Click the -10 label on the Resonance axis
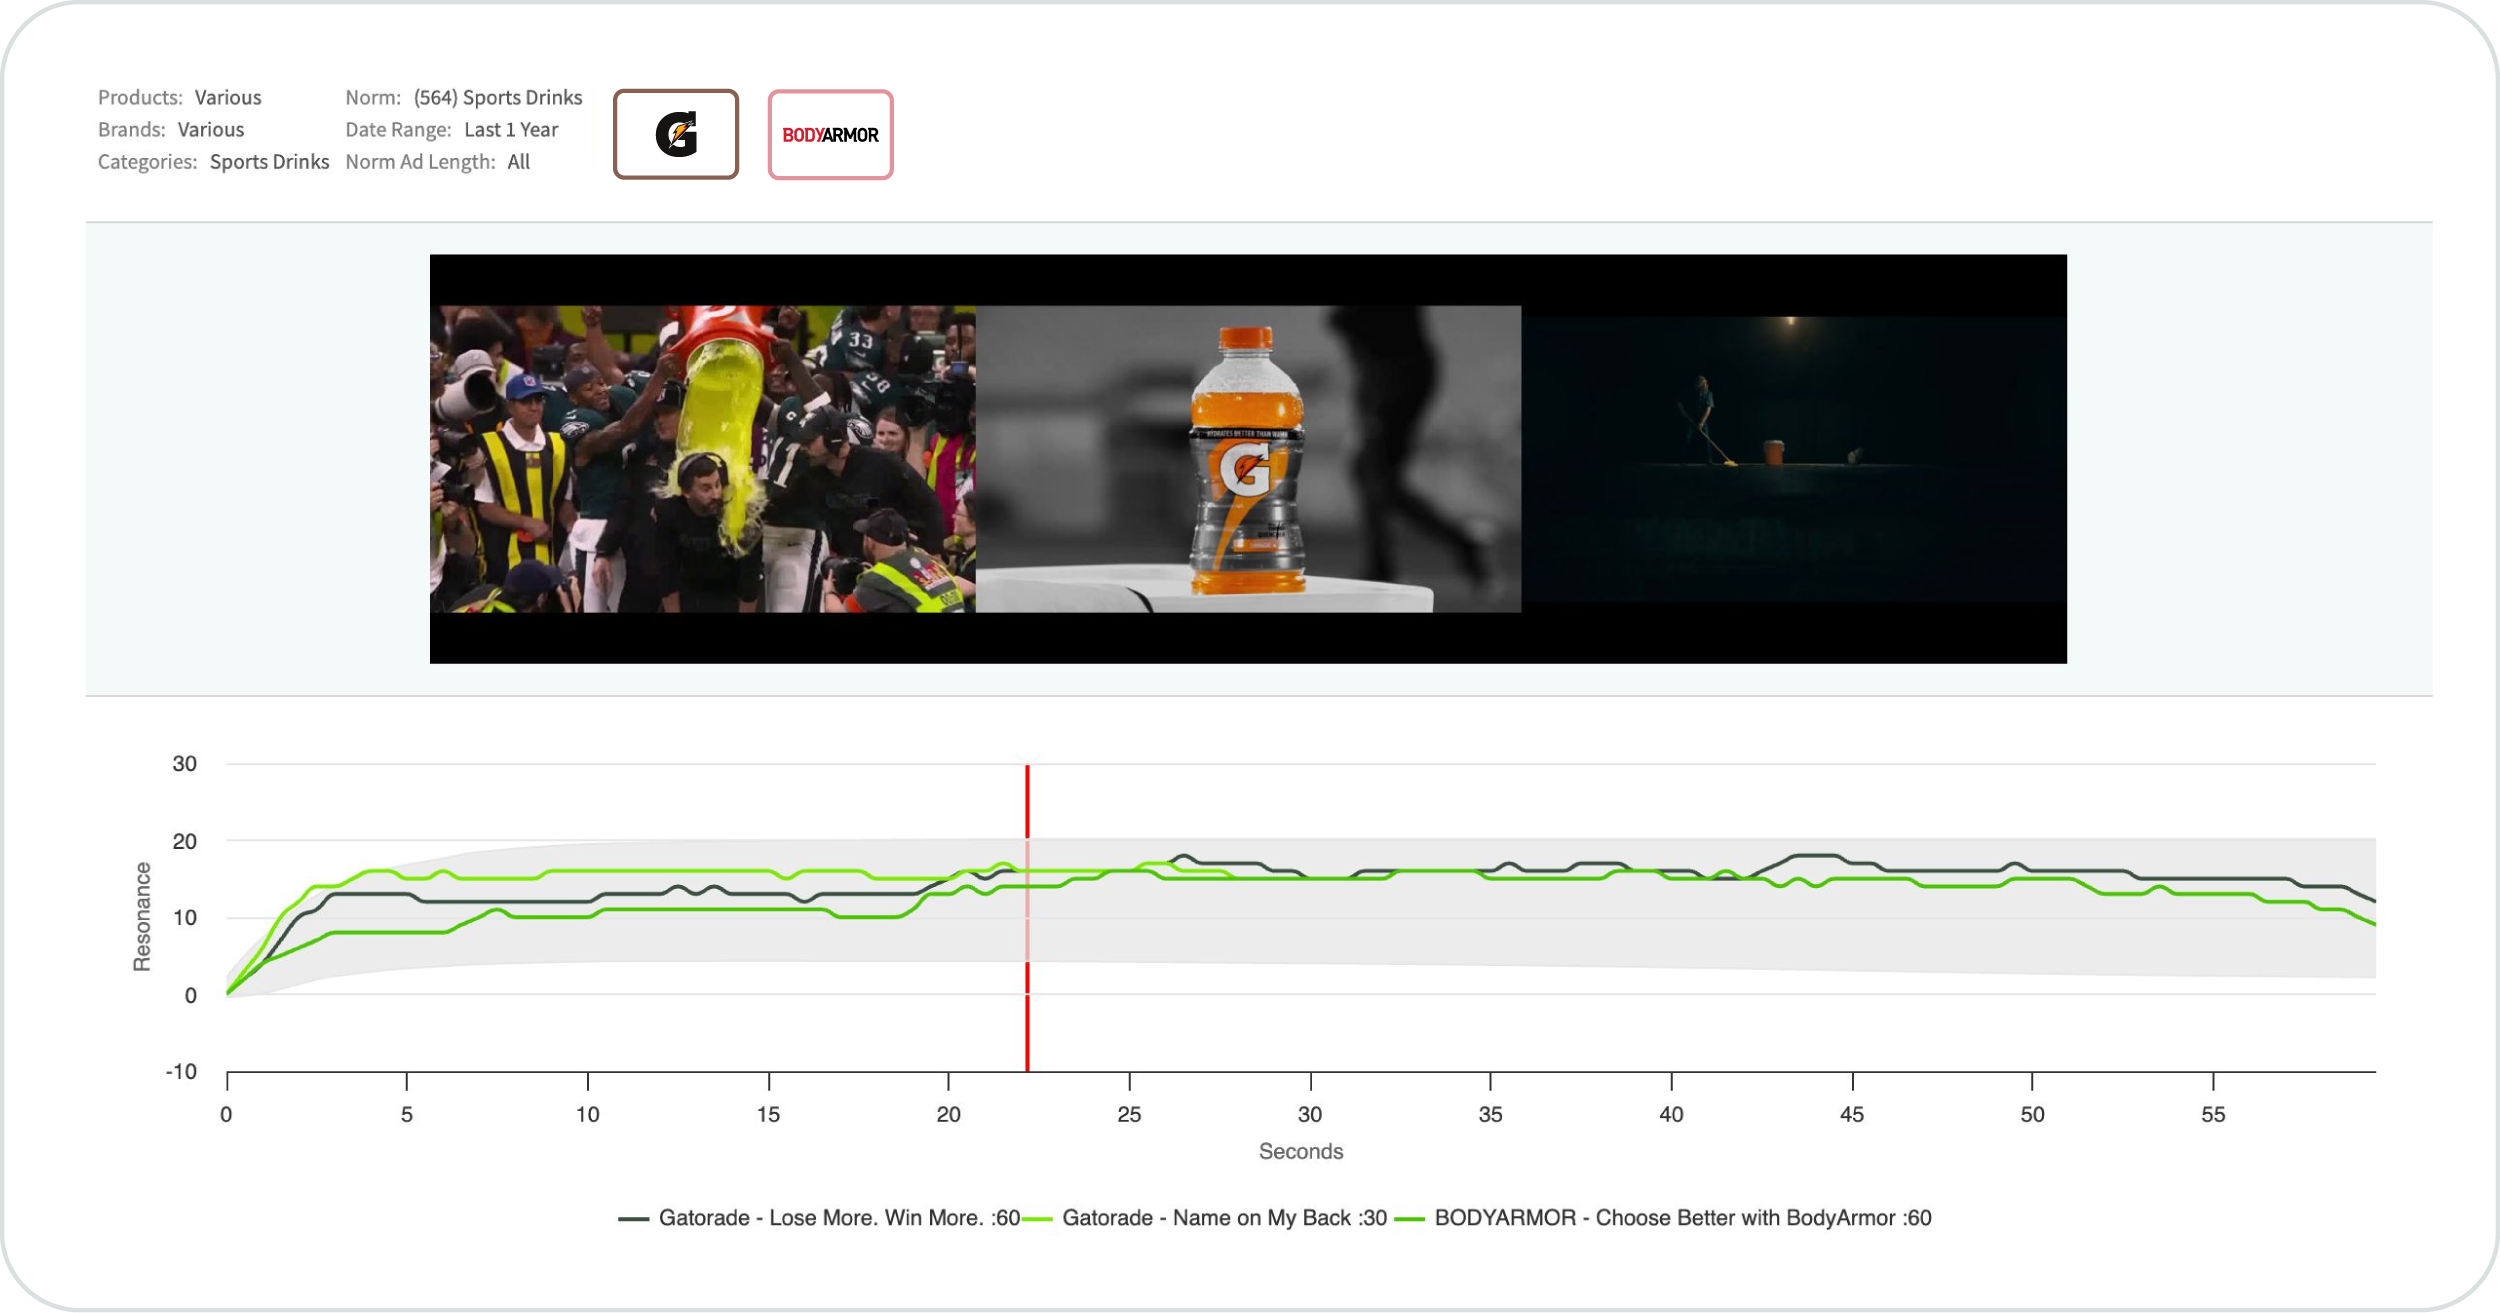The width and height of the screenshot is (2500, 1313). 181,1071
